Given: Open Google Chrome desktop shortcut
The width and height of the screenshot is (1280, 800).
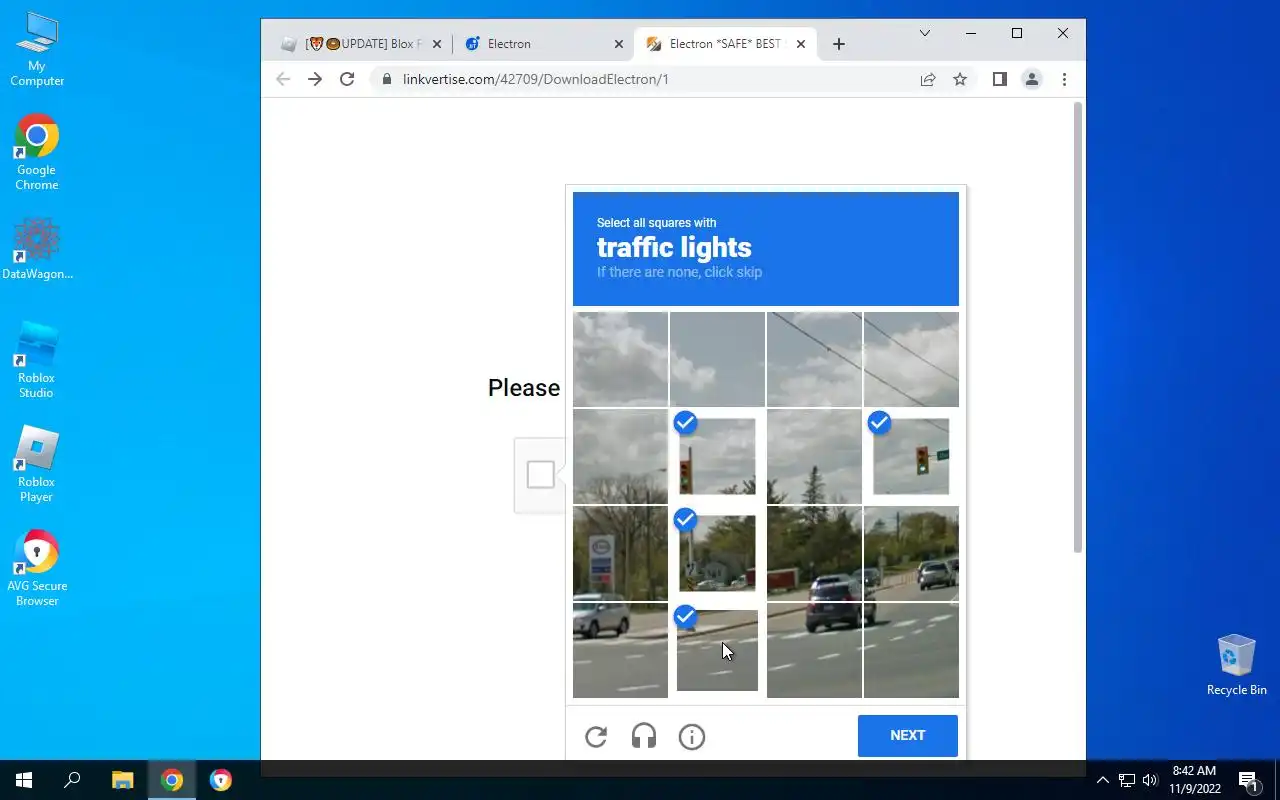Looking at the screenshot, I should click(x=37, y=153).
